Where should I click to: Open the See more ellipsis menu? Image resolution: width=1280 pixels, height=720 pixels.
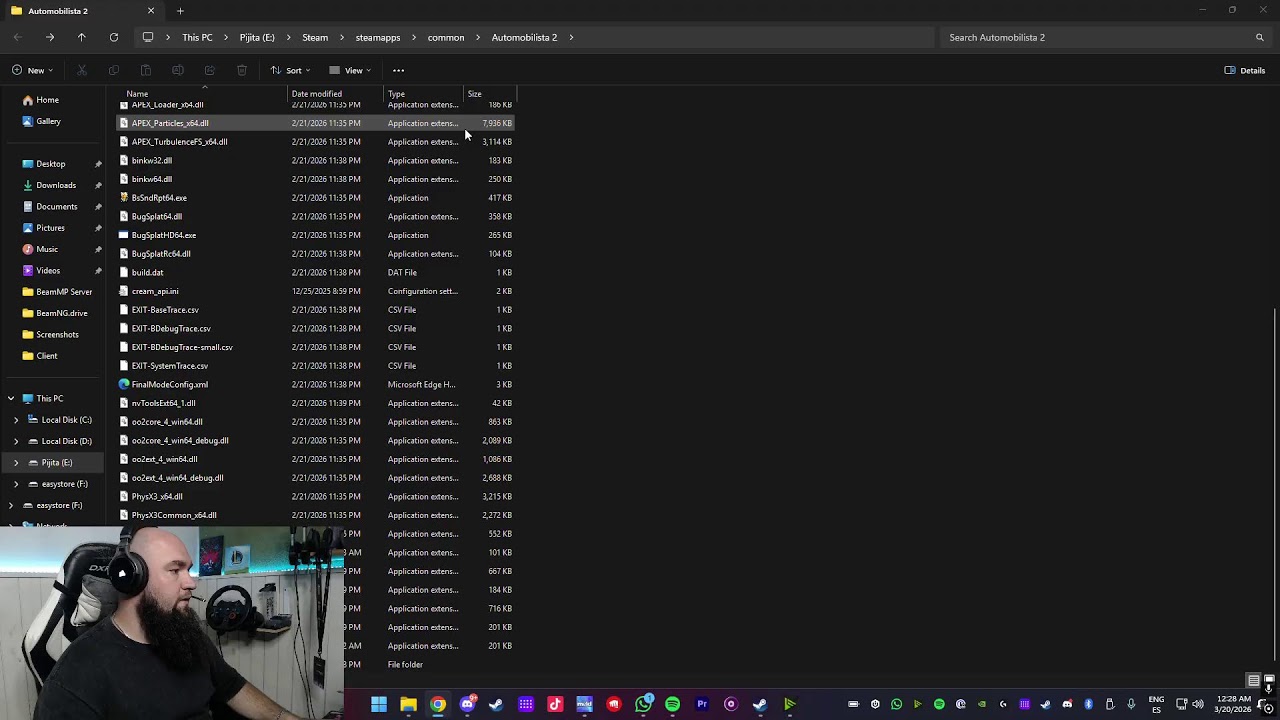(x=398, y=70)
